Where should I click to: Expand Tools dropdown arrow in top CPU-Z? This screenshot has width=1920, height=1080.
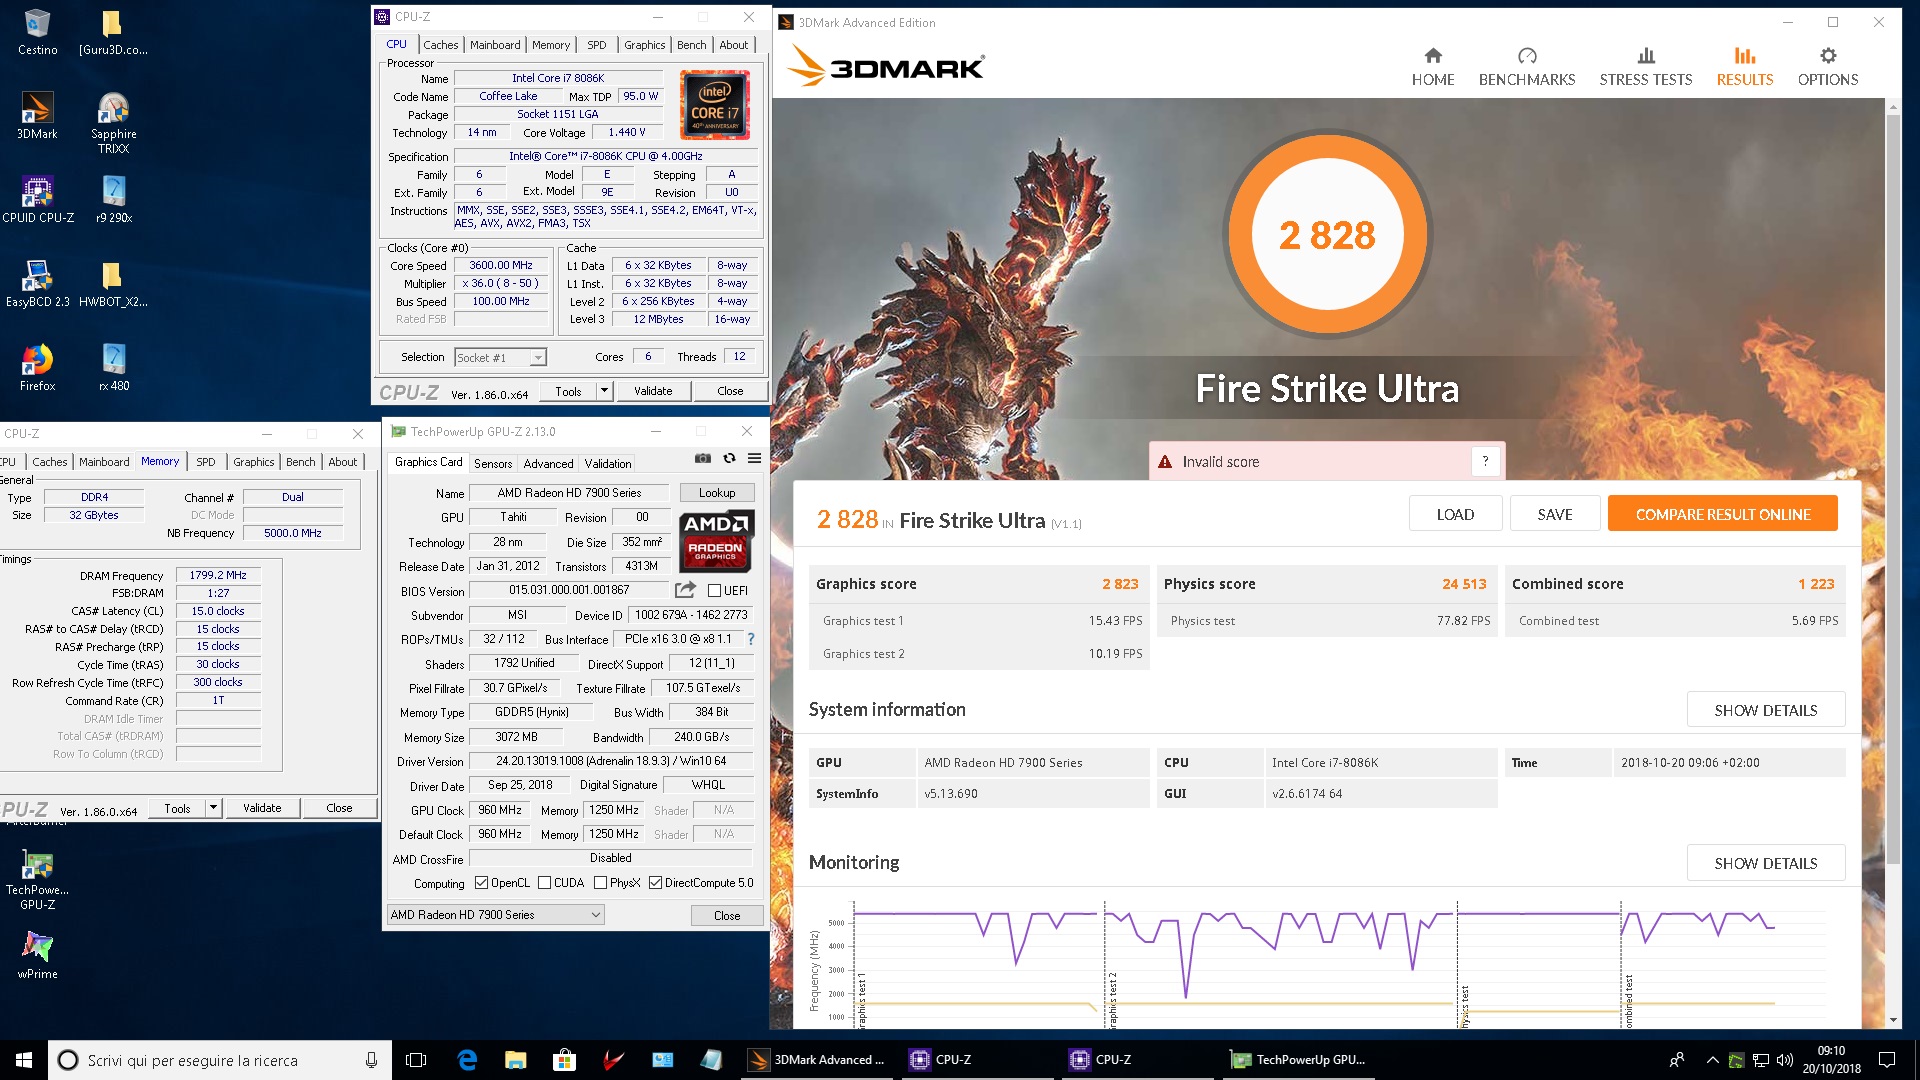coord(604,391)
